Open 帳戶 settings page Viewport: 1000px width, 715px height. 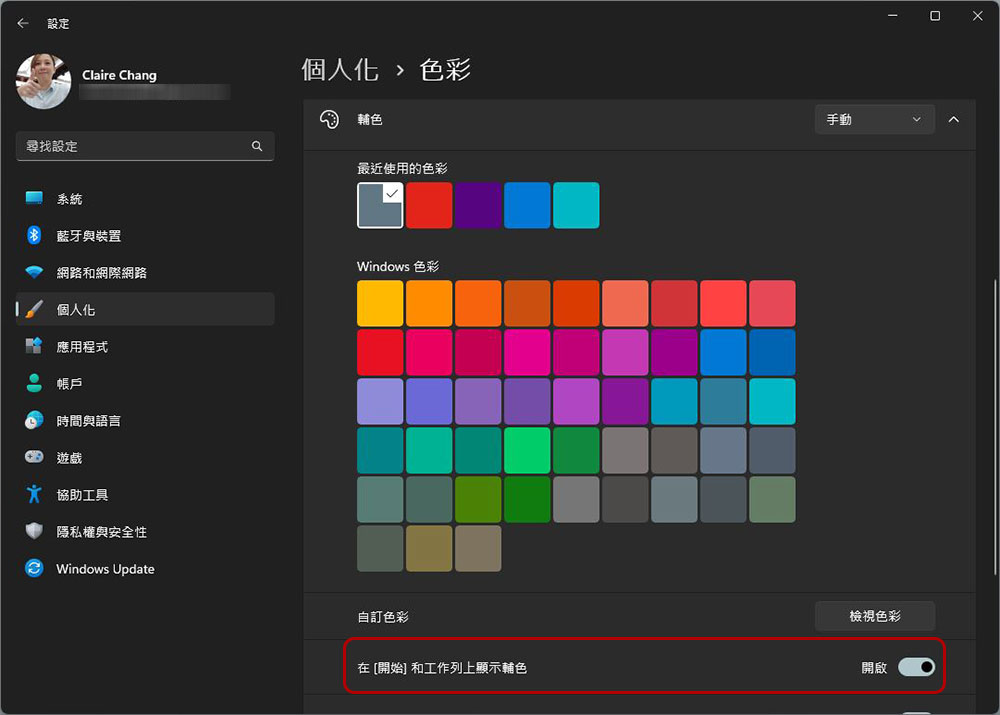point(145,383)
